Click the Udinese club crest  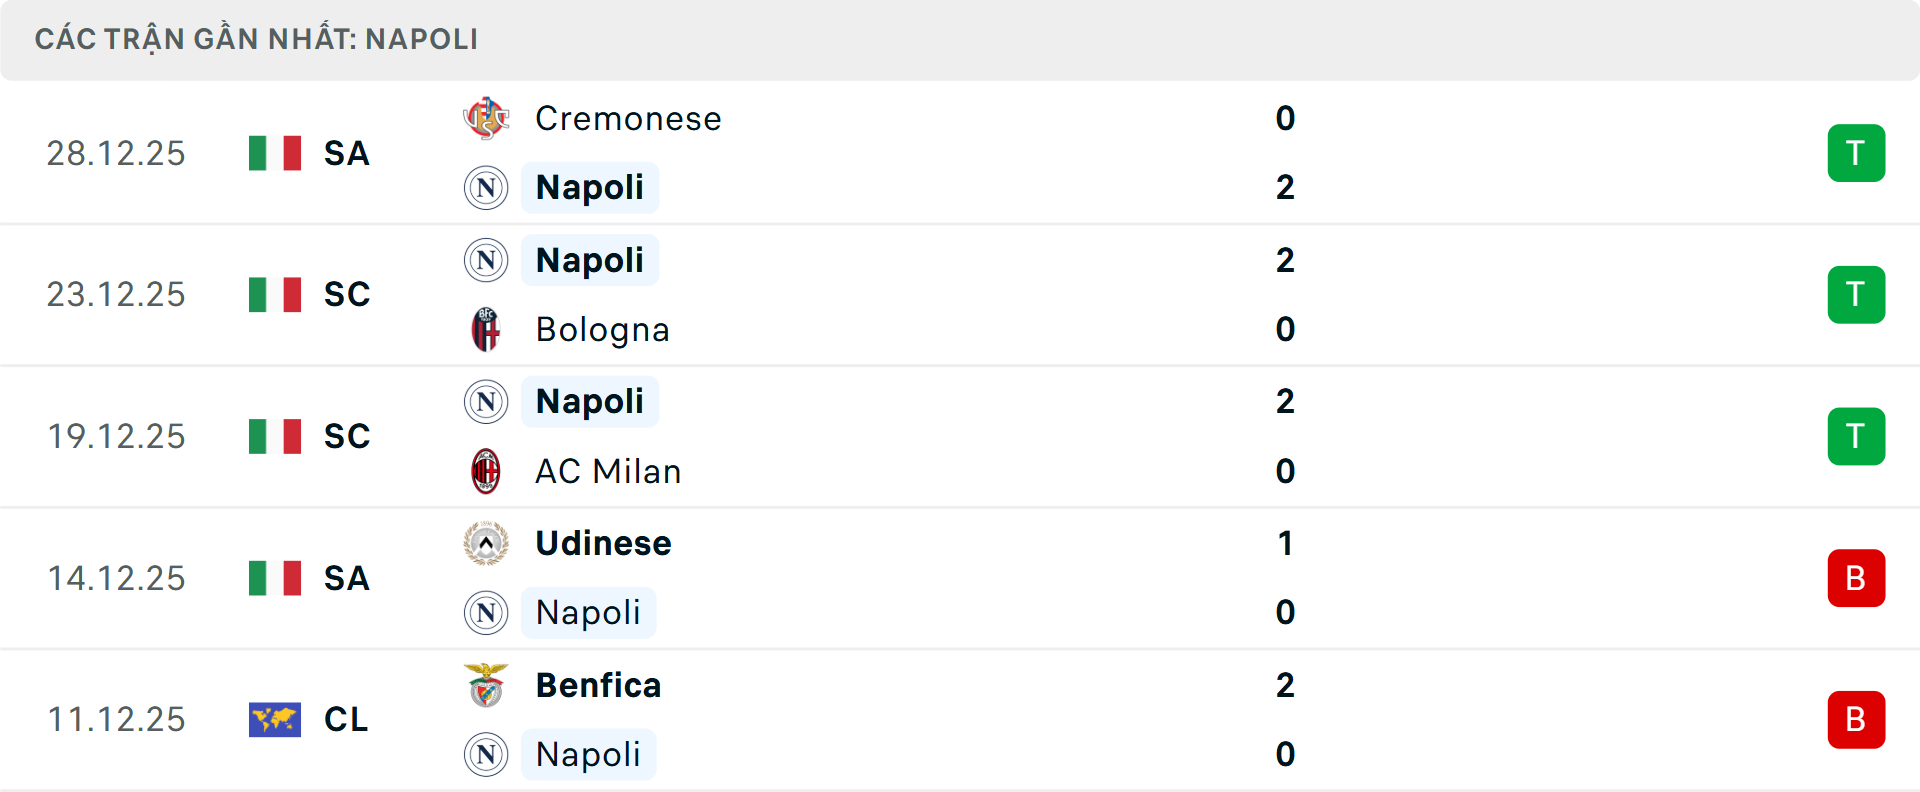(x=487, y=543)
